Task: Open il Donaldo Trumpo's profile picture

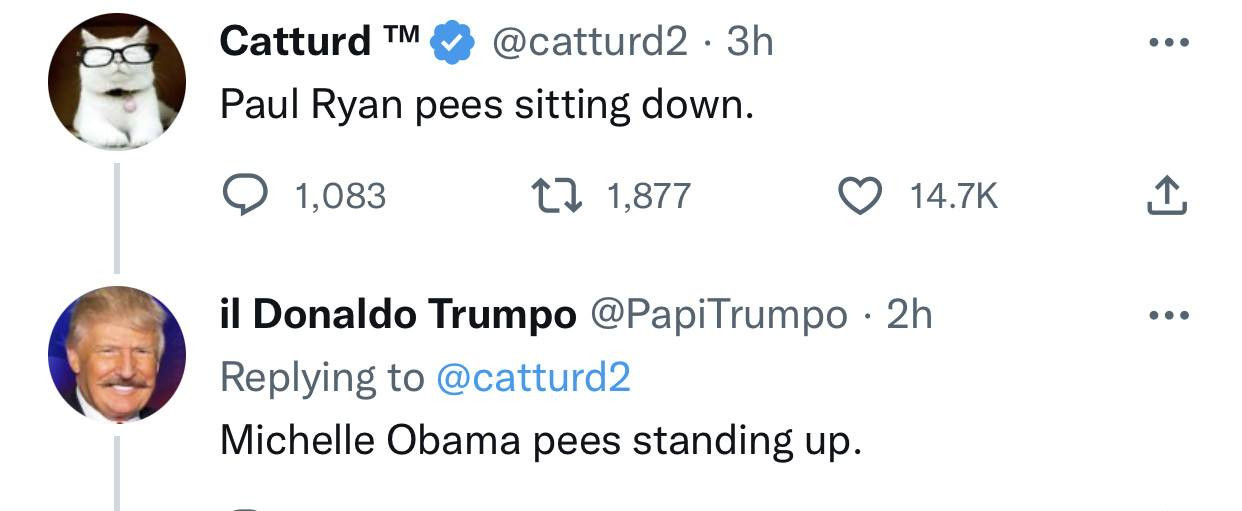Action: (x=117, y=353)
